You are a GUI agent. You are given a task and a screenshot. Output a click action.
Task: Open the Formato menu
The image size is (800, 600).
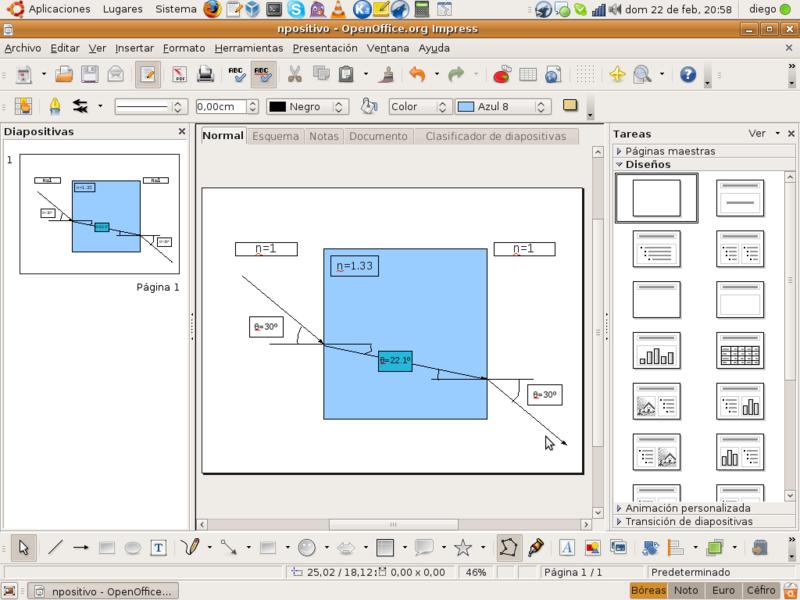click(184, 48)
